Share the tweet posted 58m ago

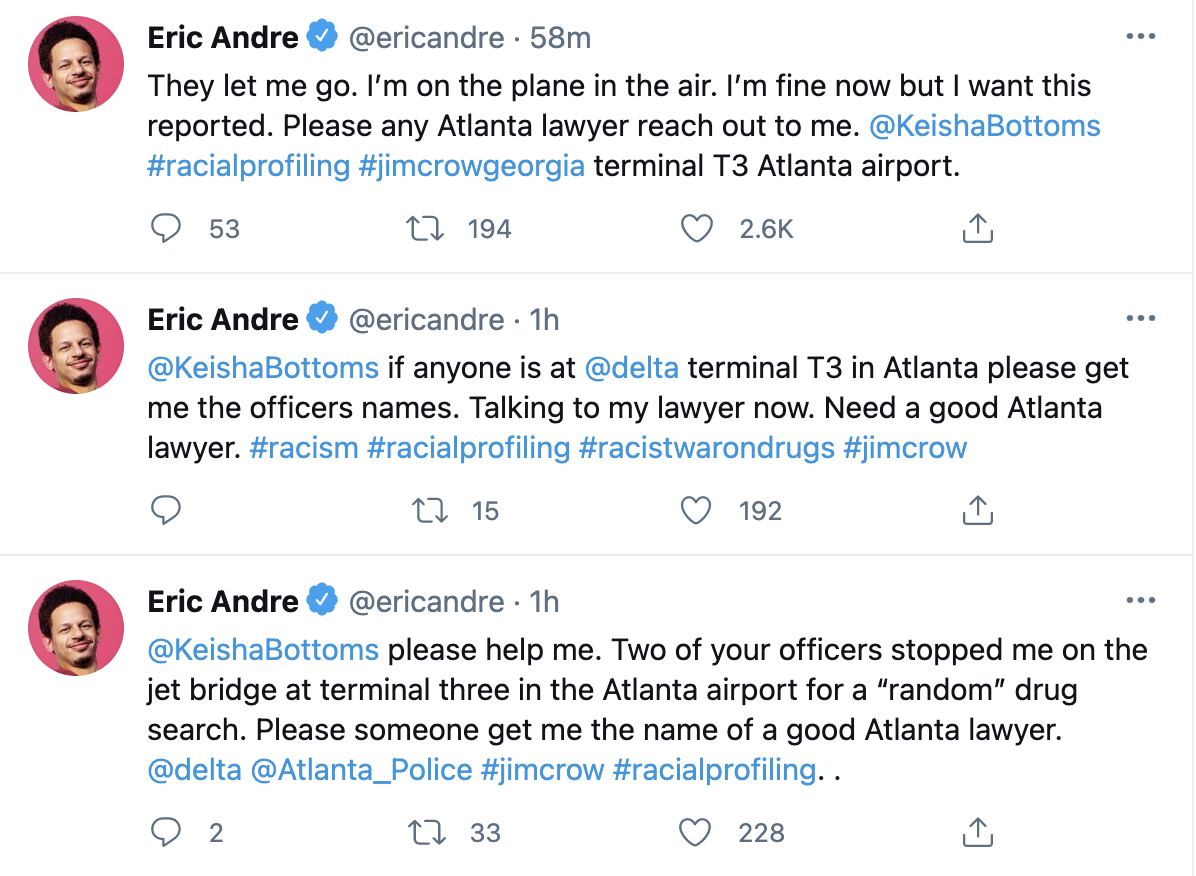click(x=976, y=229)
